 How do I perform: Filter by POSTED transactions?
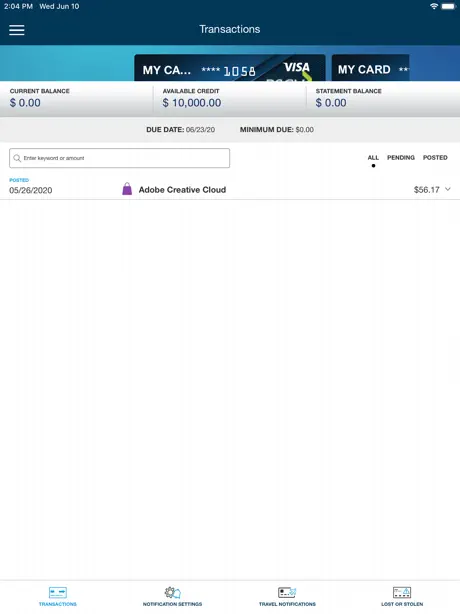(435, 157)
